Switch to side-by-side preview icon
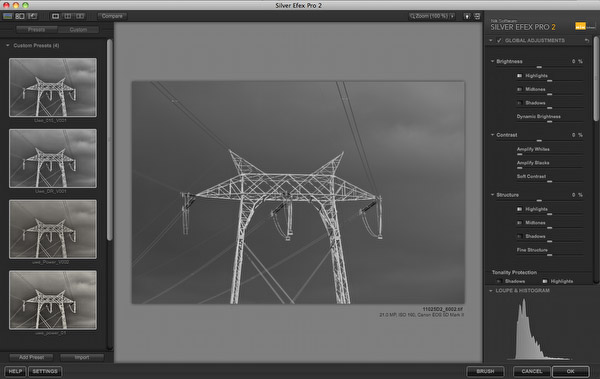 pos(80,16)
